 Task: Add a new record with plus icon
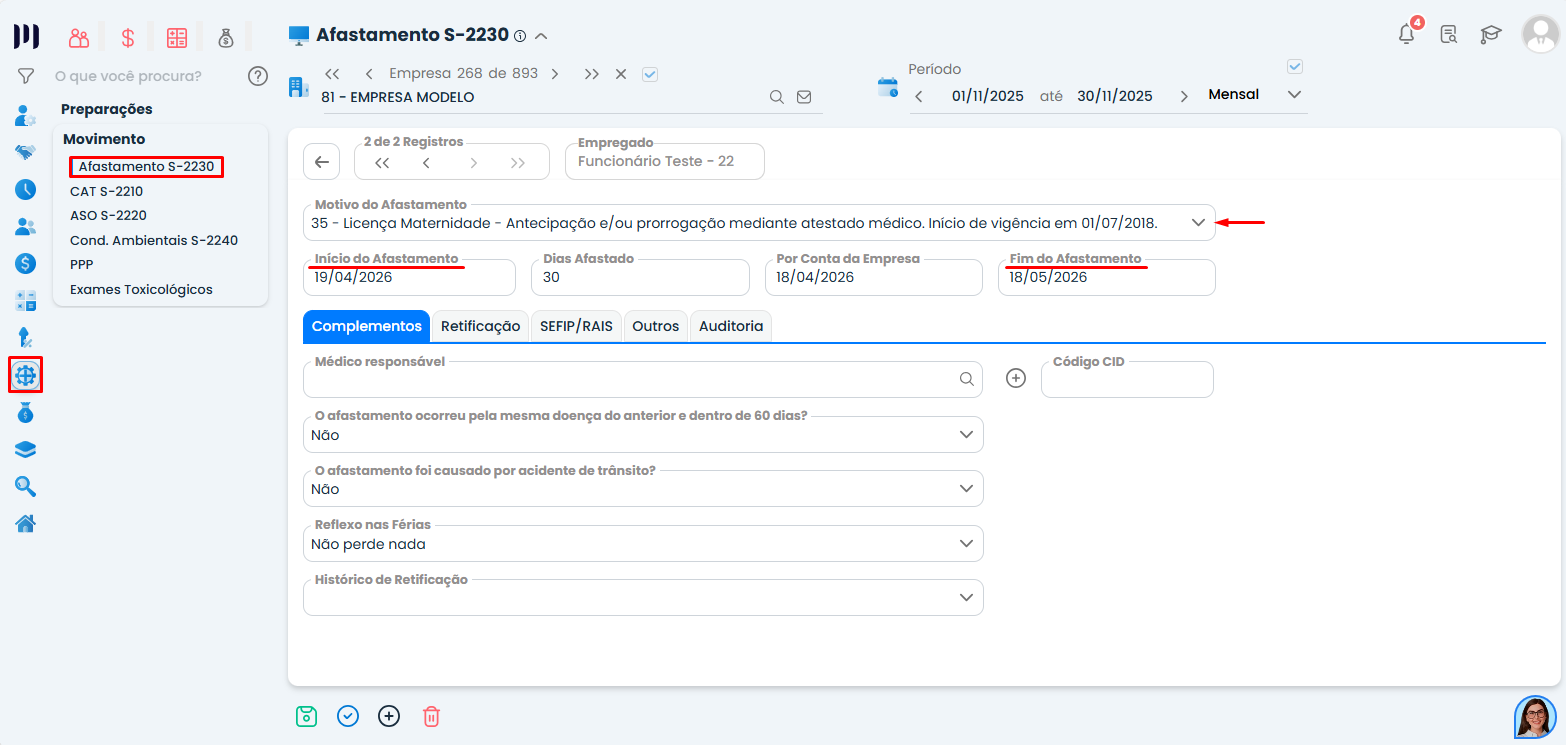[389, 716]
